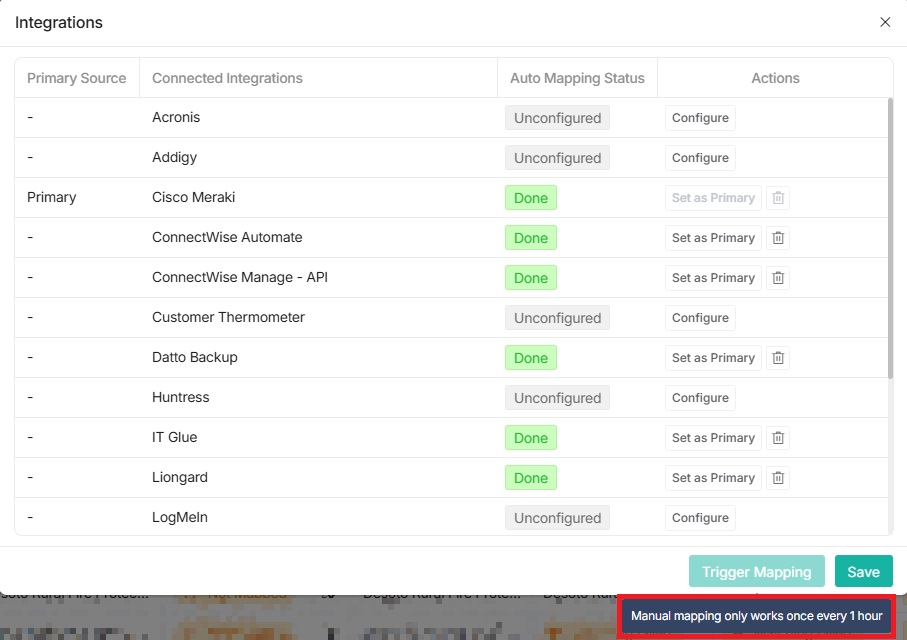Screen dimensions: 907x640
Task: Remove ConnectWise Automate using its trash icon
Action: click(x=778, y=238)
